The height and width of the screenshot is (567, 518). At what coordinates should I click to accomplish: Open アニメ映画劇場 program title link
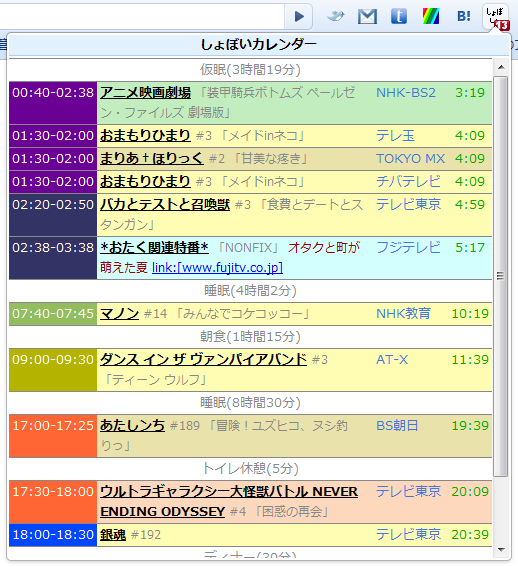tap(145, 93)
